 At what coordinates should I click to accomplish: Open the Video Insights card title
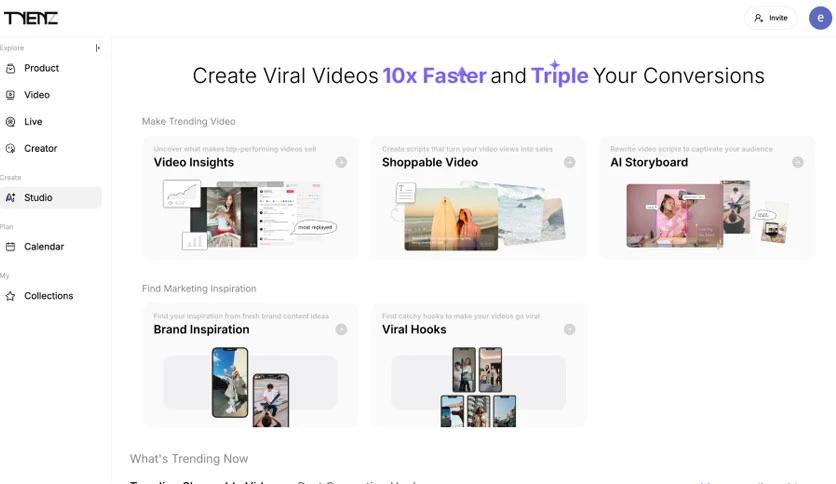click(x=194, y=163)
